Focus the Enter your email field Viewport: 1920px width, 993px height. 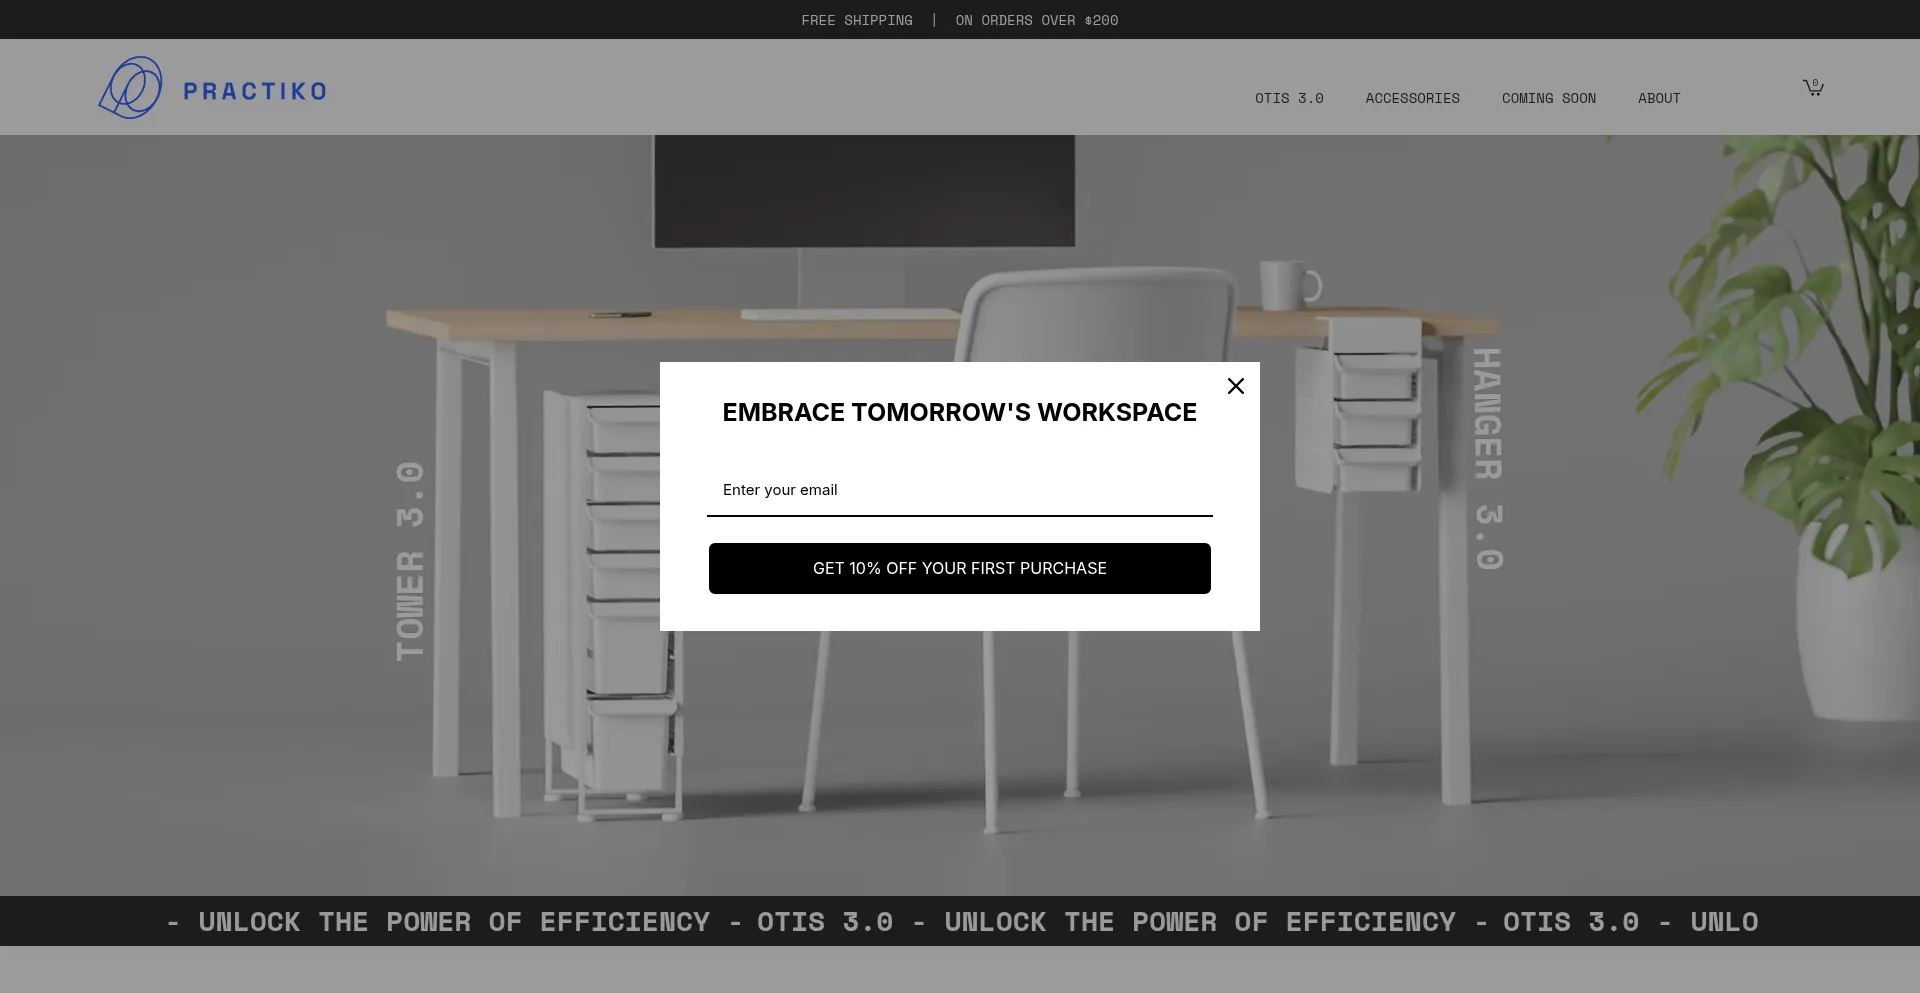(959, 490)
